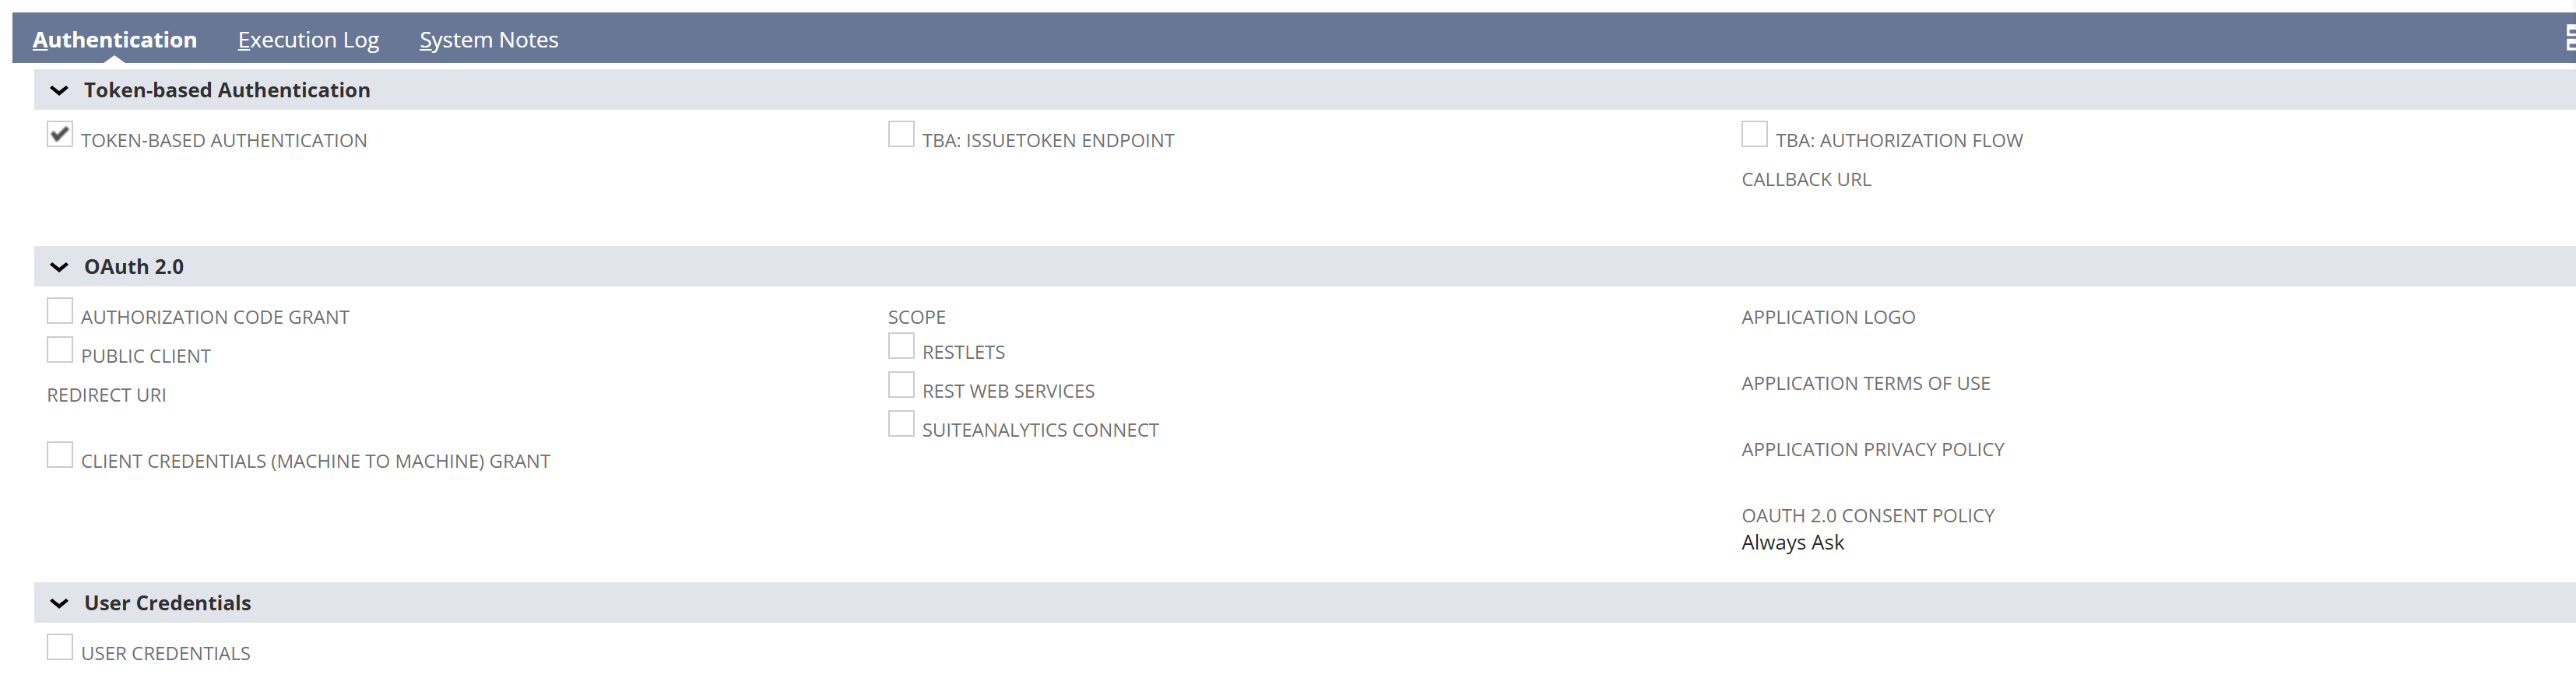Enable the TBA: IssueToken Endpoint checkbox
The image size is (2576, 685).
click(901, 134)
